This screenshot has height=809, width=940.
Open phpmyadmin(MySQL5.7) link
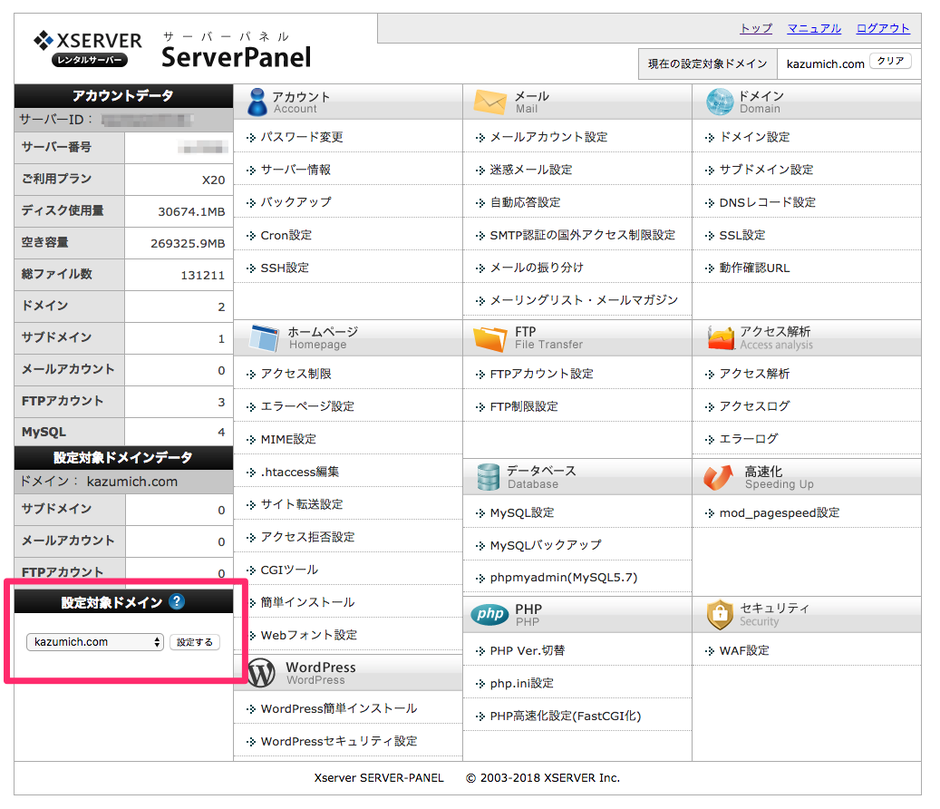(563, 577)
